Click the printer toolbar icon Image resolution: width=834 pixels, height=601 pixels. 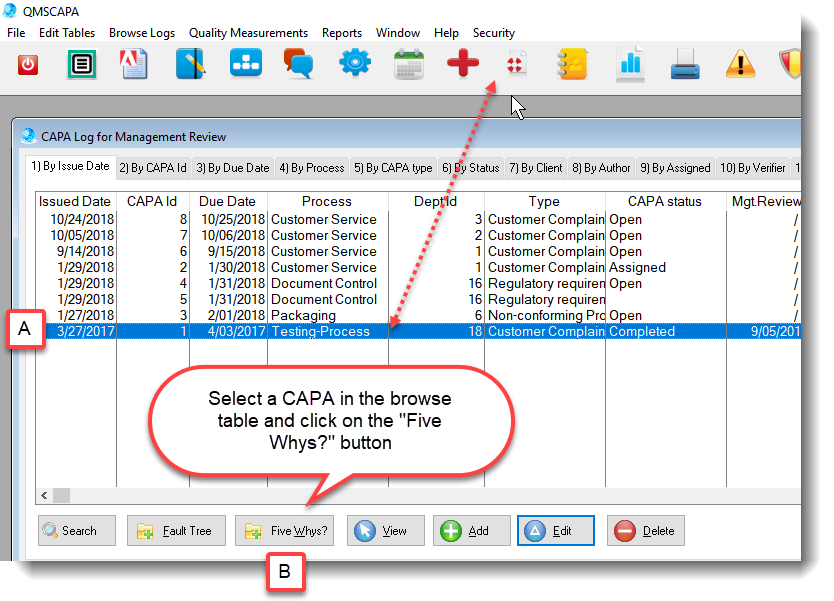pyautogui.click(x=685, y=65)
